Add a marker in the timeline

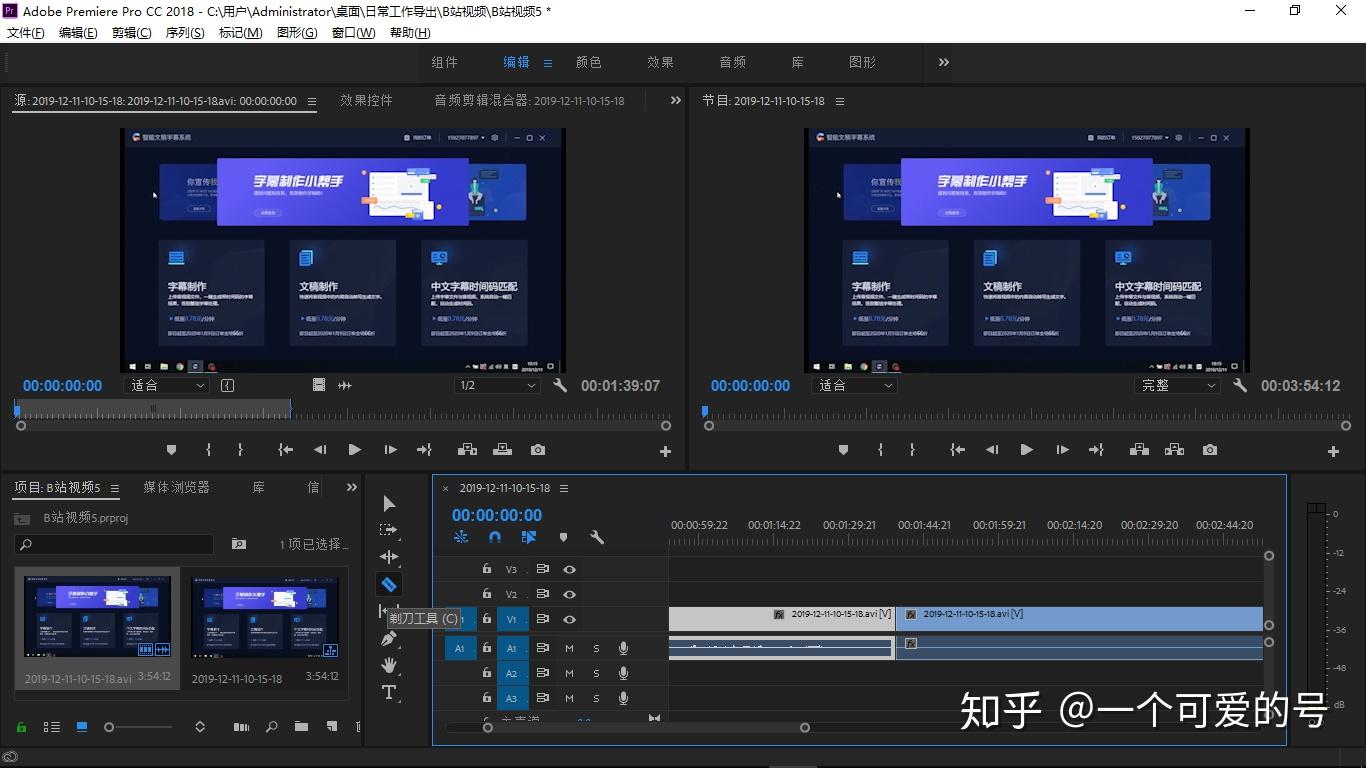[x=563, y=537]
